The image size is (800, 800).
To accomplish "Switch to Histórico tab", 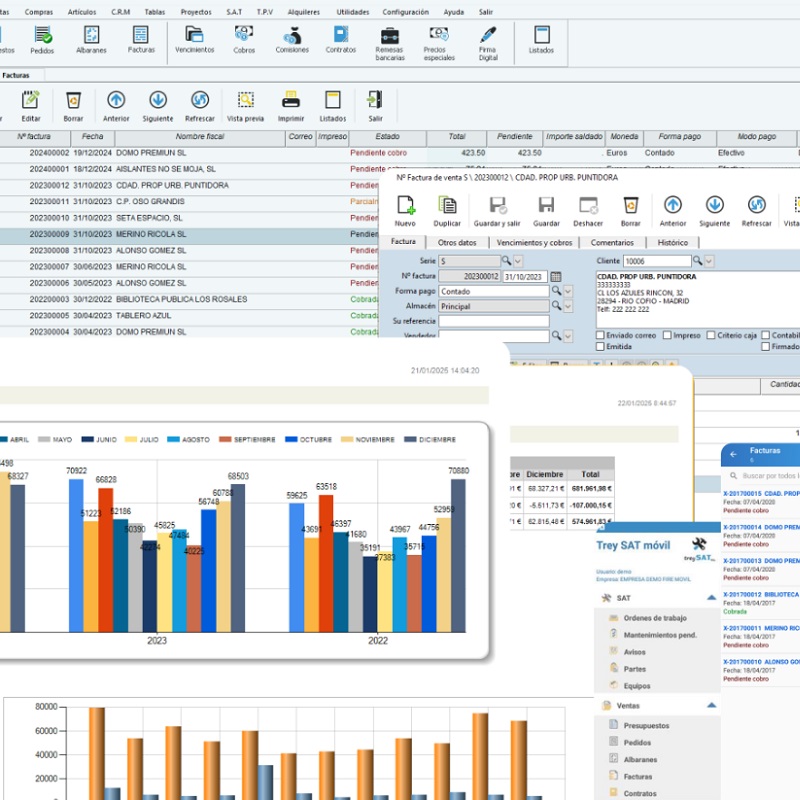I will (672, 242).
